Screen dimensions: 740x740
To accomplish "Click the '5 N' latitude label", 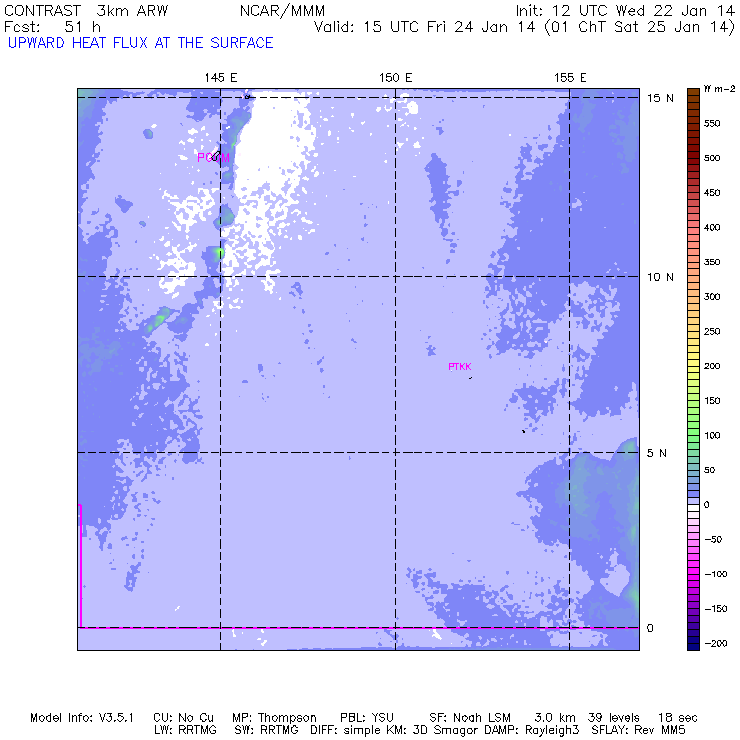I will (x=656, y=453).
